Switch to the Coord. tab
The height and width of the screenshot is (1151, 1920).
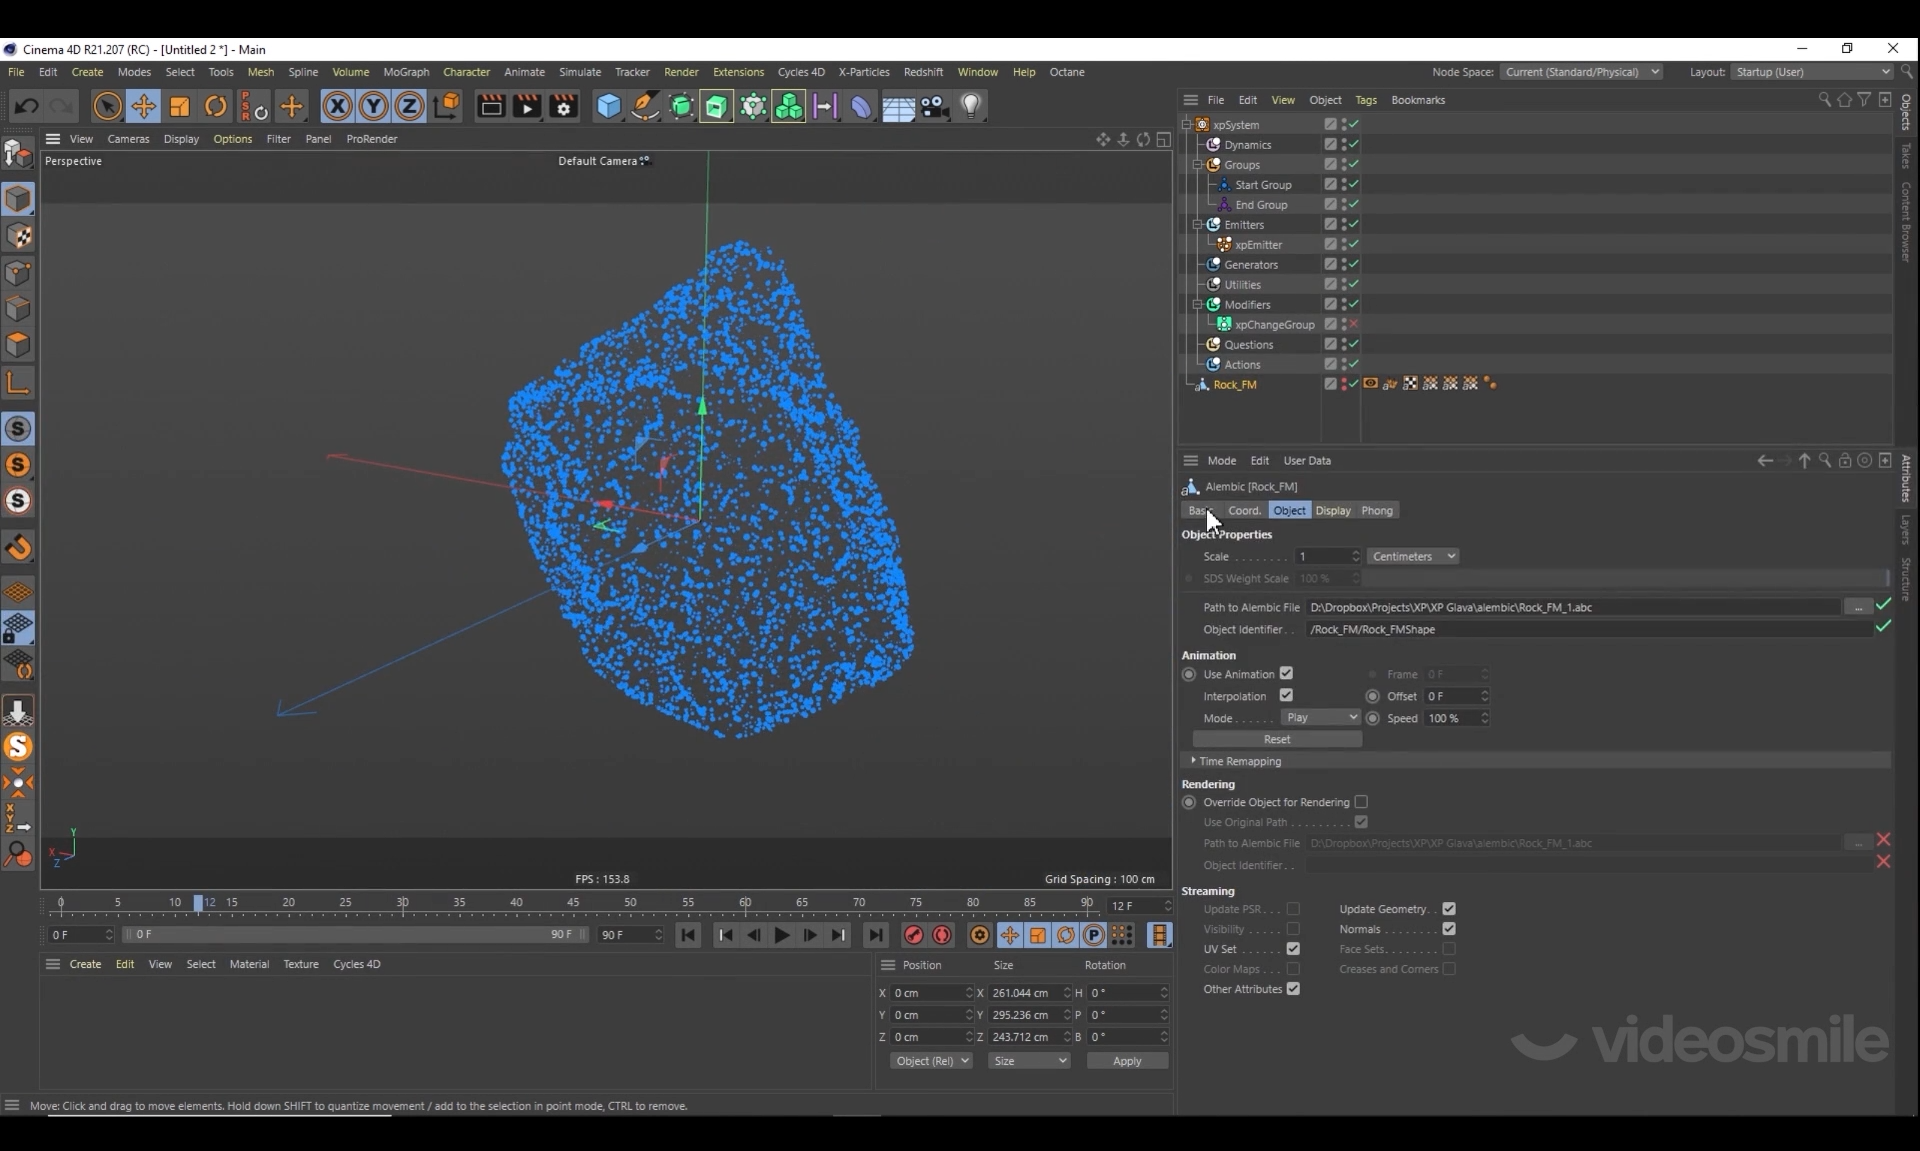click(x=1244, y=511)
